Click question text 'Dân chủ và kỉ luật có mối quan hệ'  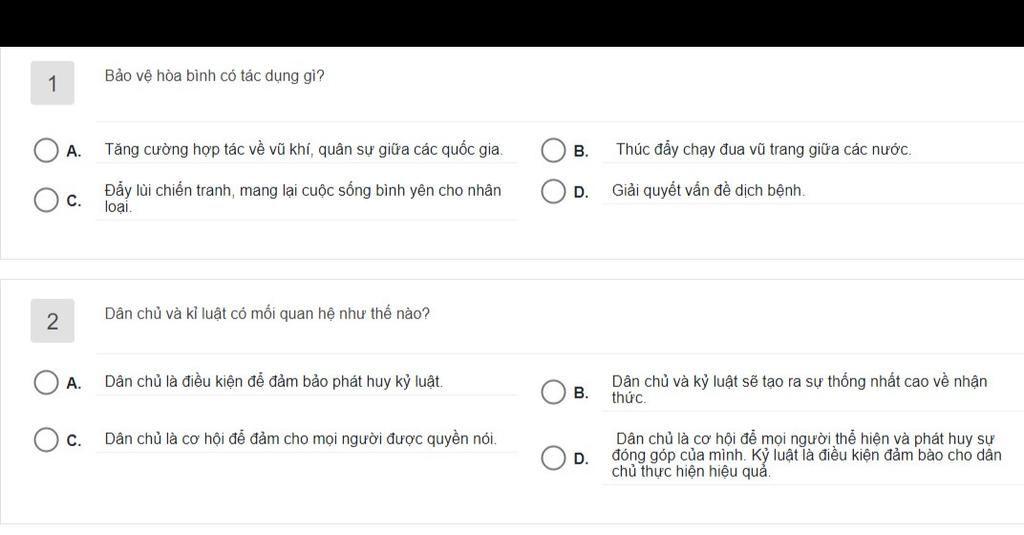(267, 314)
